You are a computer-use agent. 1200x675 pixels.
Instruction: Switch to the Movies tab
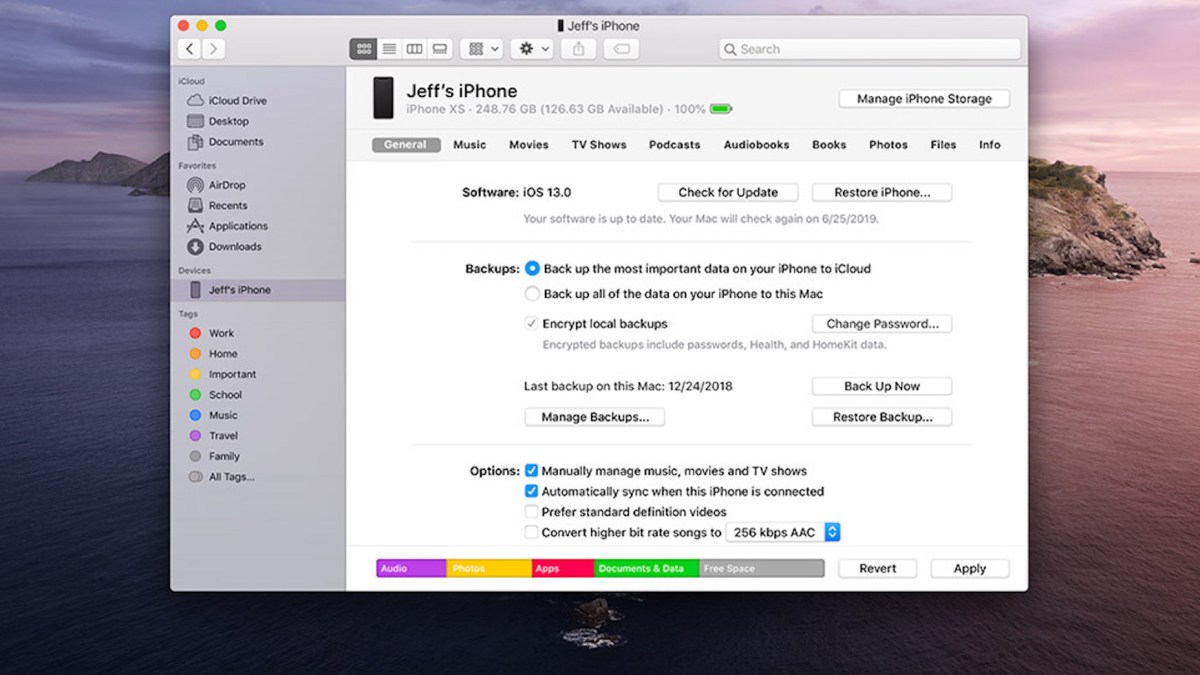pyautogui.click(x=529, y=145)
